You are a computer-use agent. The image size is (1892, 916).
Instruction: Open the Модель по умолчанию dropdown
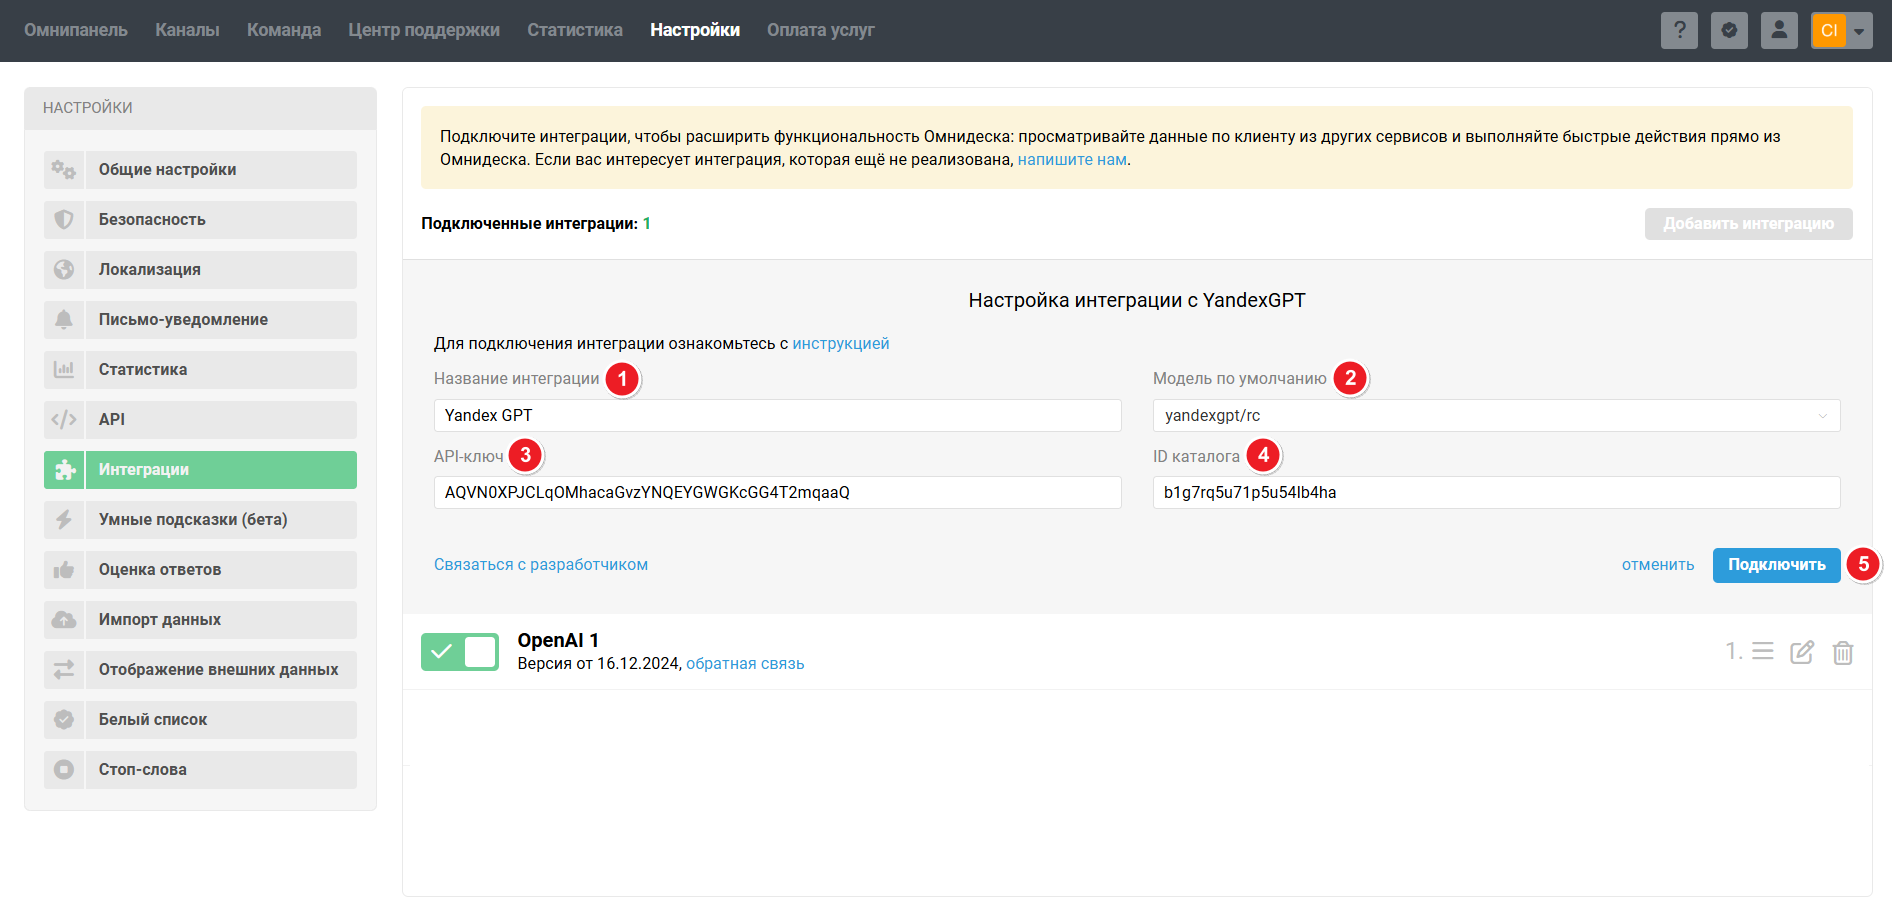click(x=1496, y=416)
